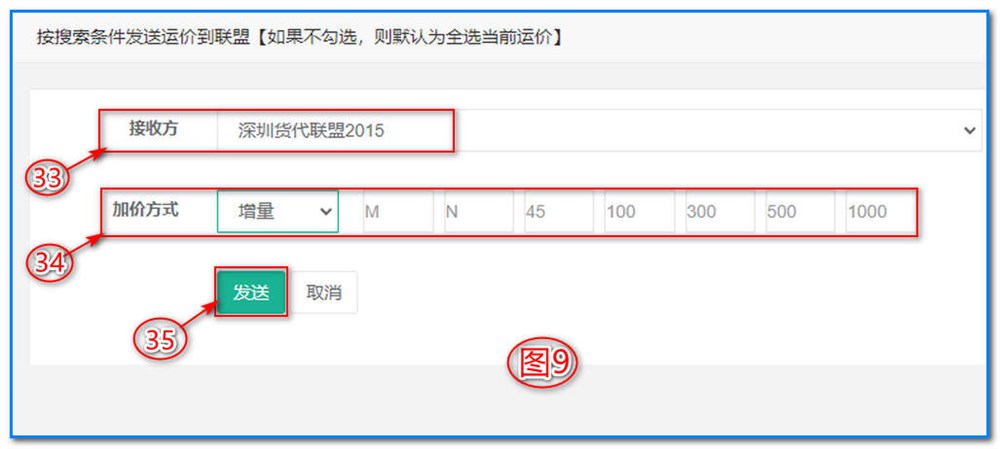Focus the 300 weight-tier input
The height and width of the screenshot is (449, 1000).
click(x=720, y=211)
